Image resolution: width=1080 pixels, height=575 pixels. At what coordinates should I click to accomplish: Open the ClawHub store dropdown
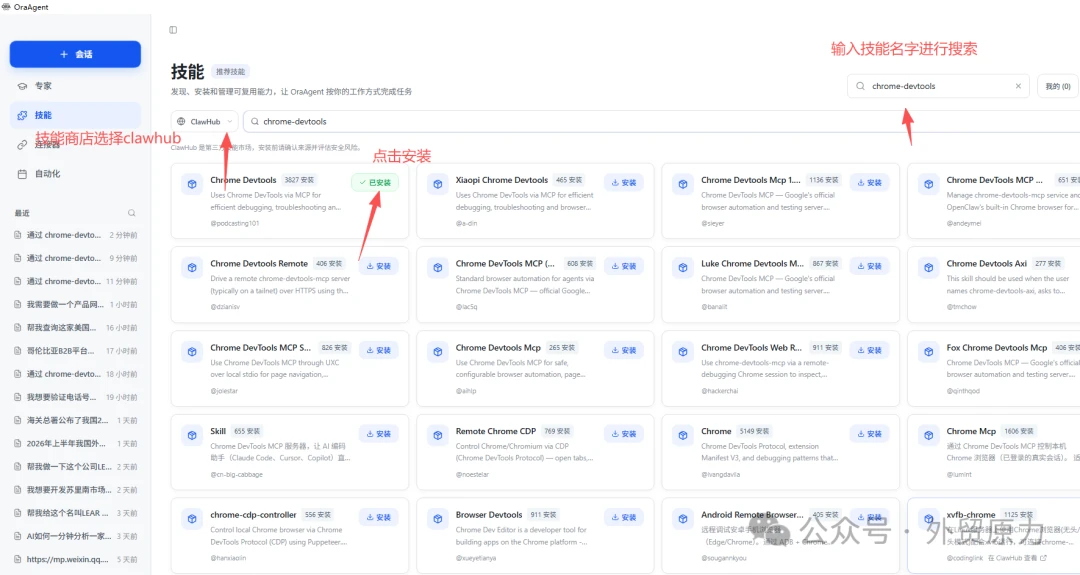(205, 121)
